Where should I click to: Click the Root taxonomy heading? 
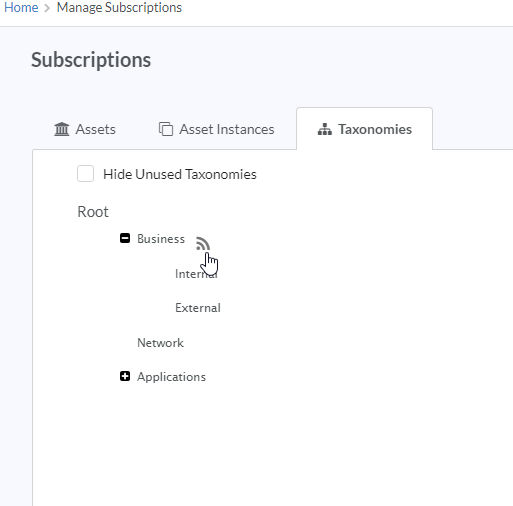click(93, 212)
